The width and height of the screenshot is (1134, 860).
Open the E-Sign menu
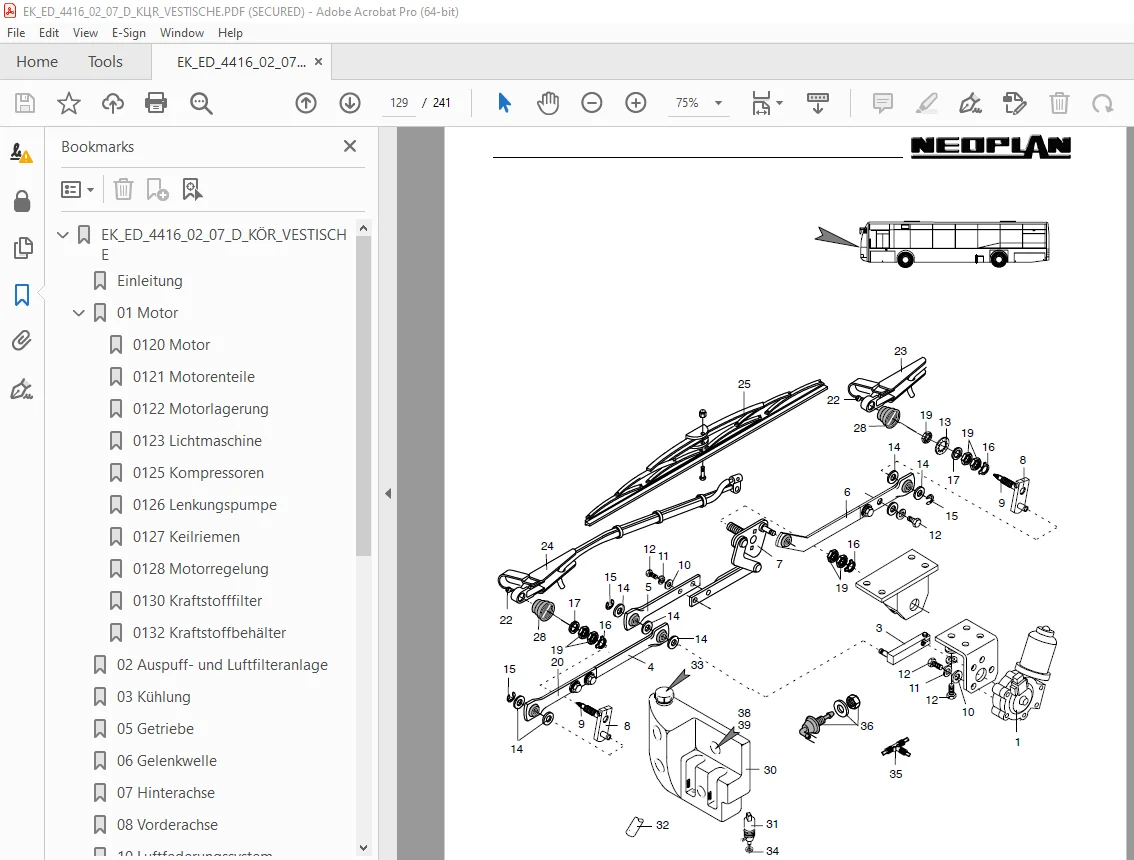pyautogui.click(x=129, y=33)
